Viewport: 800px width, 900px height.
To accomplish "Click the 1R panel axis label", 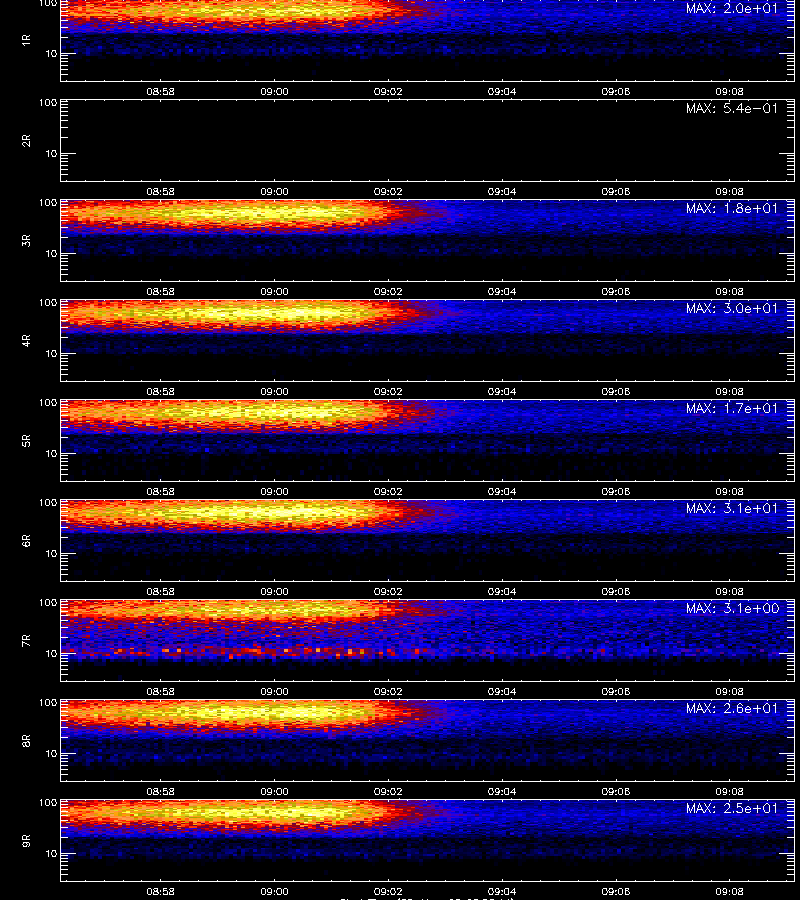I will point(26,40).
